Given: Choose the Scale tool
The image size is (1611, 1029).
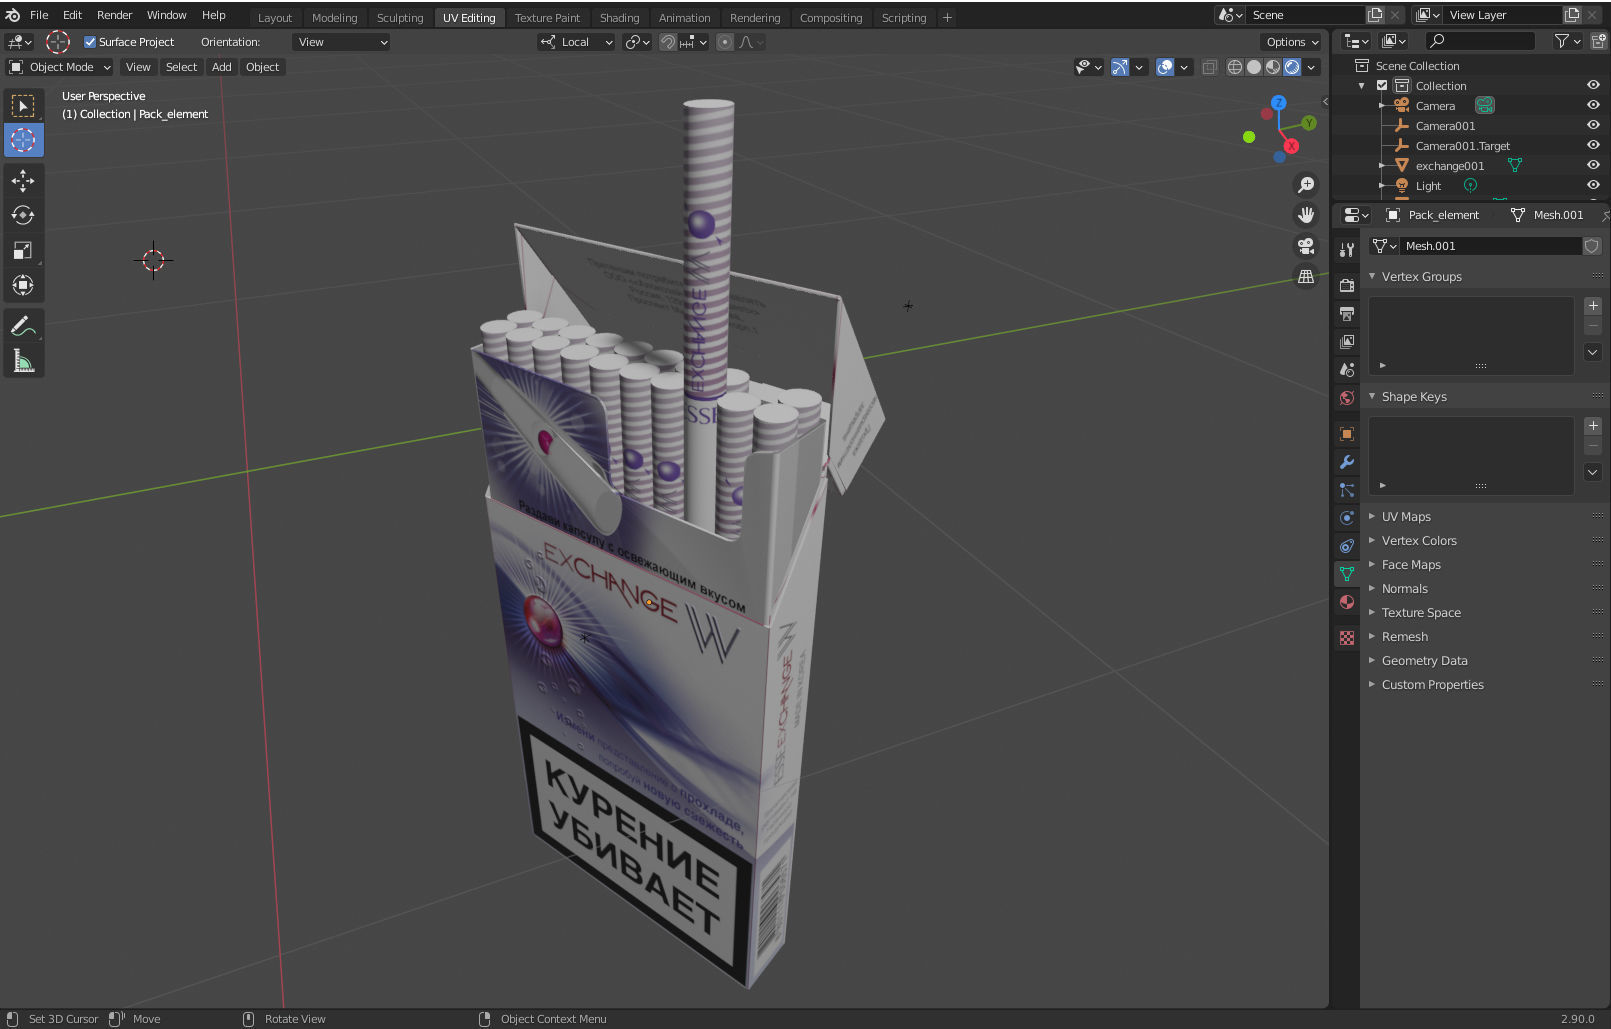Looking at the screenshot, I should pyautogui.click(x=23, y=250).
